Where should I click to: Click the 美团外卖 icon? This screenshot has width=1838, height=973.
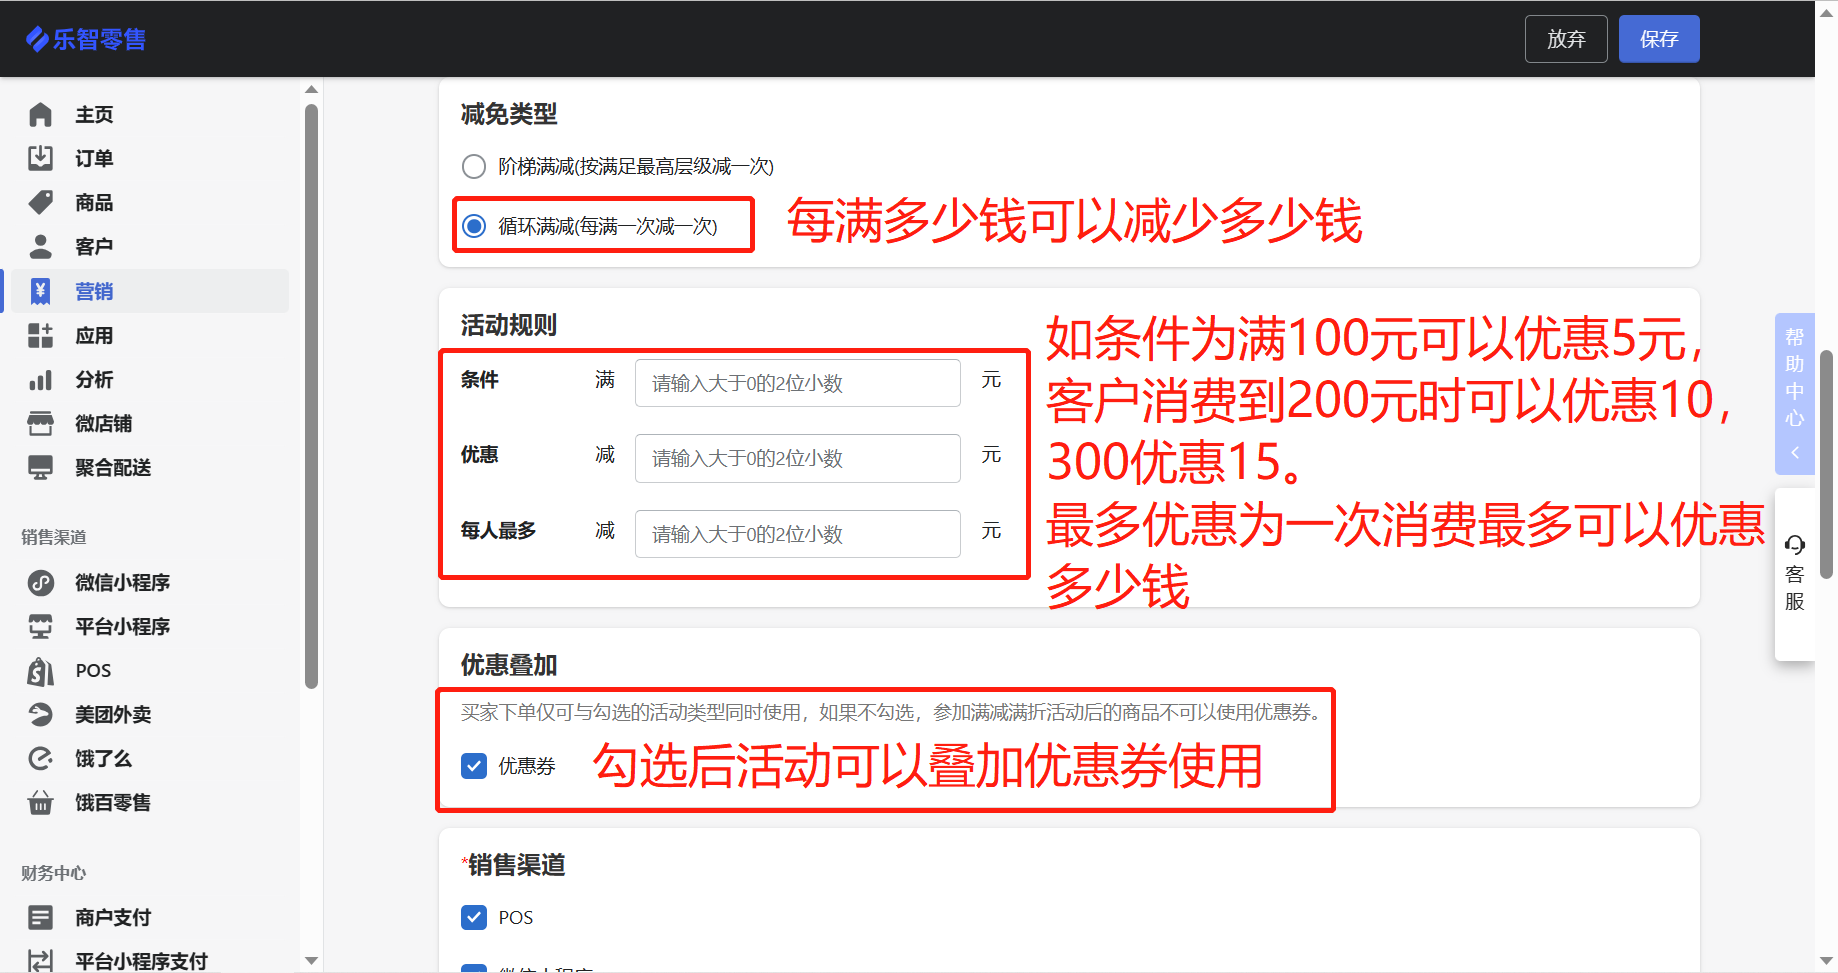pyautogui.click(x=40, y=714)
